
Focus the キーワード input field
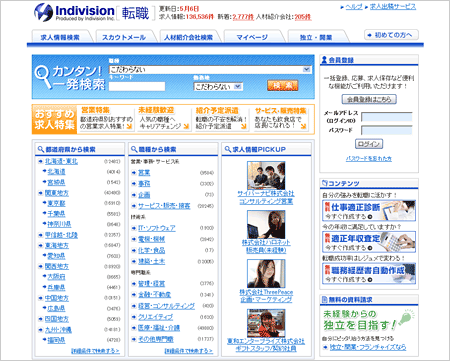[x=137, y=86]
